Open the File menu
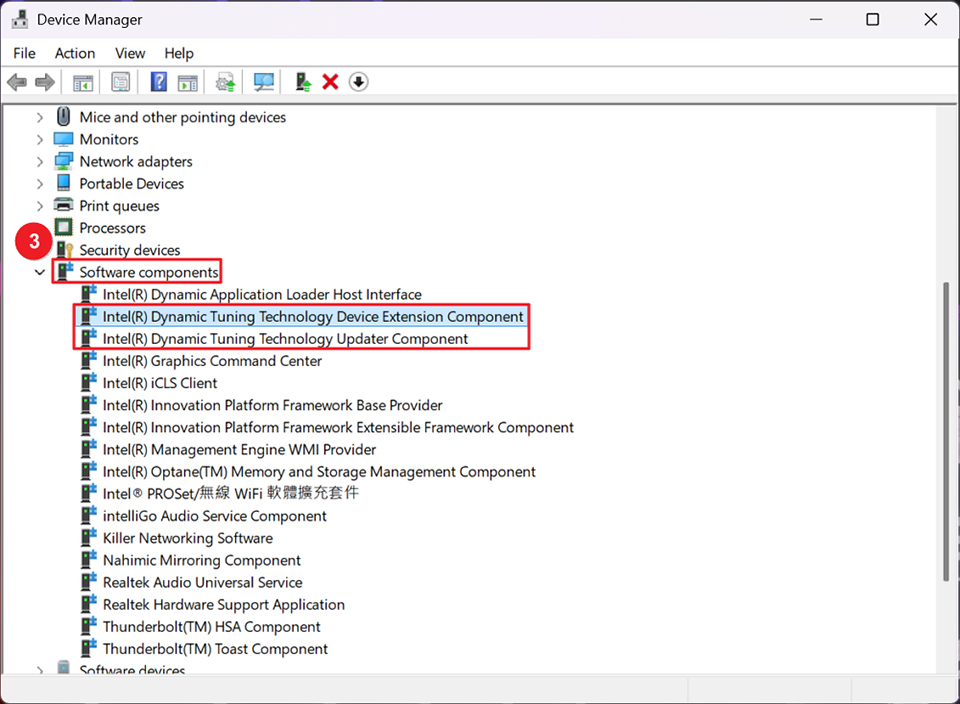 [24, 53]
